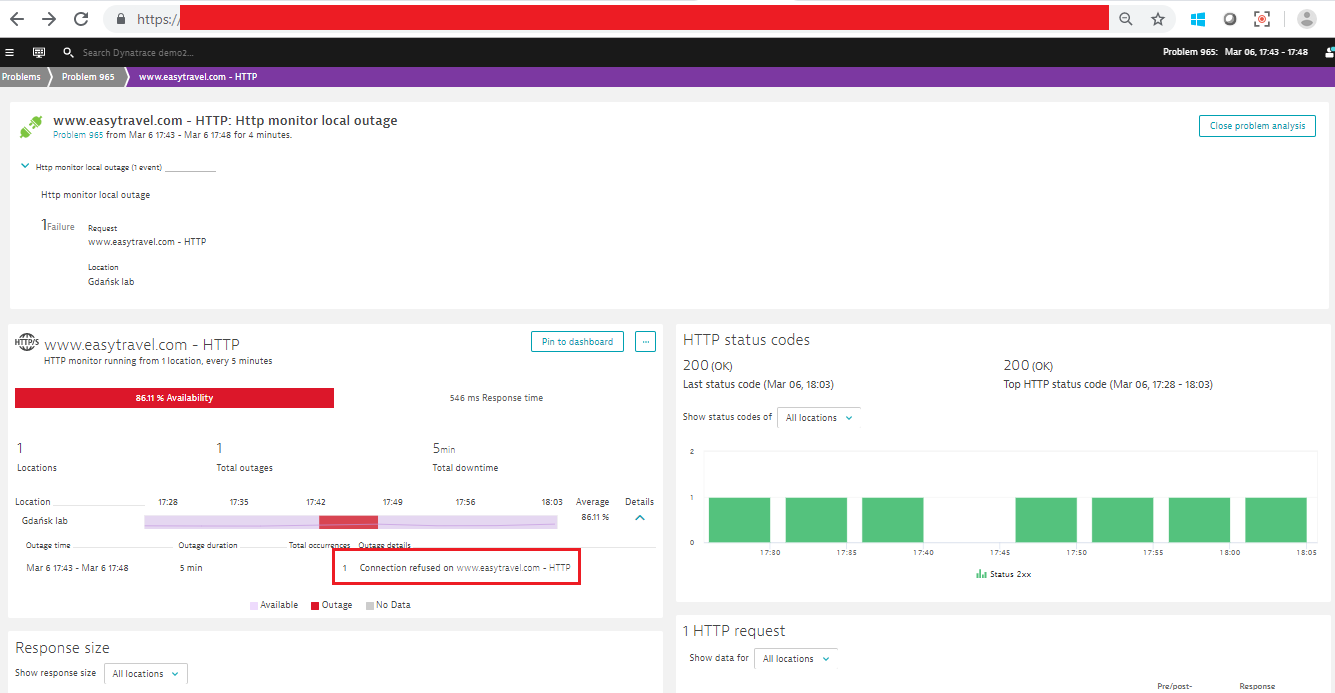Collapse the Http monitor local outage event

click(25, 167)
